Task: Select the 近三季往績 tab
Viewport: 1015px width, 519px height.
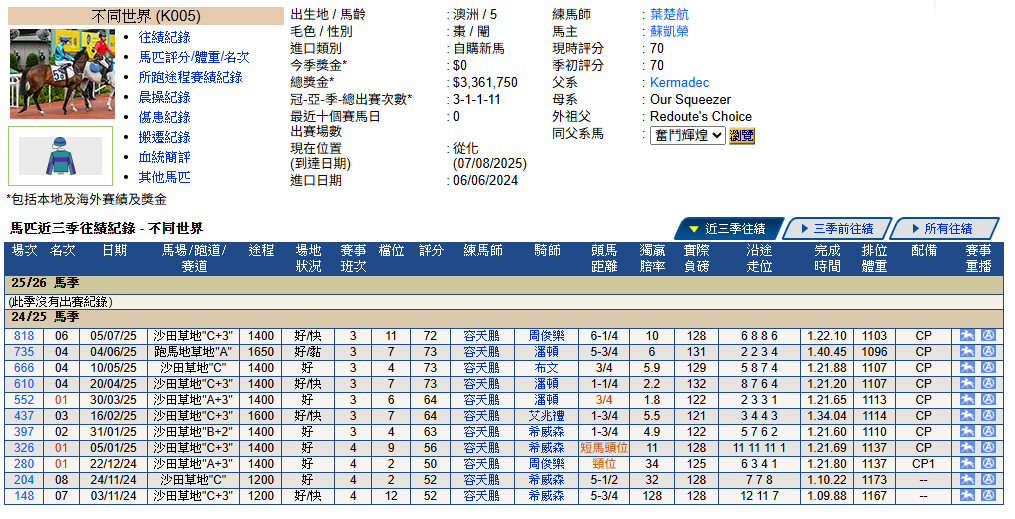Action: (730, 228)
